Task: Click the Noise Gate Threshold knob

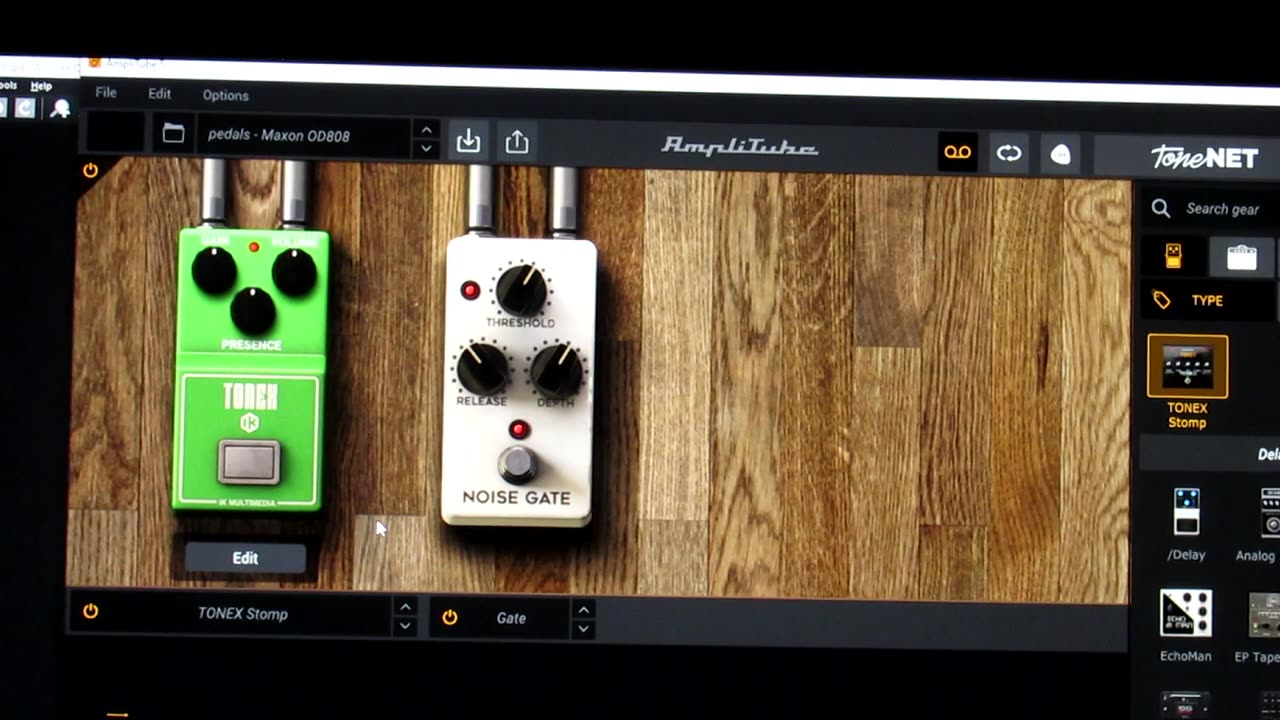Action: [521, 290]
